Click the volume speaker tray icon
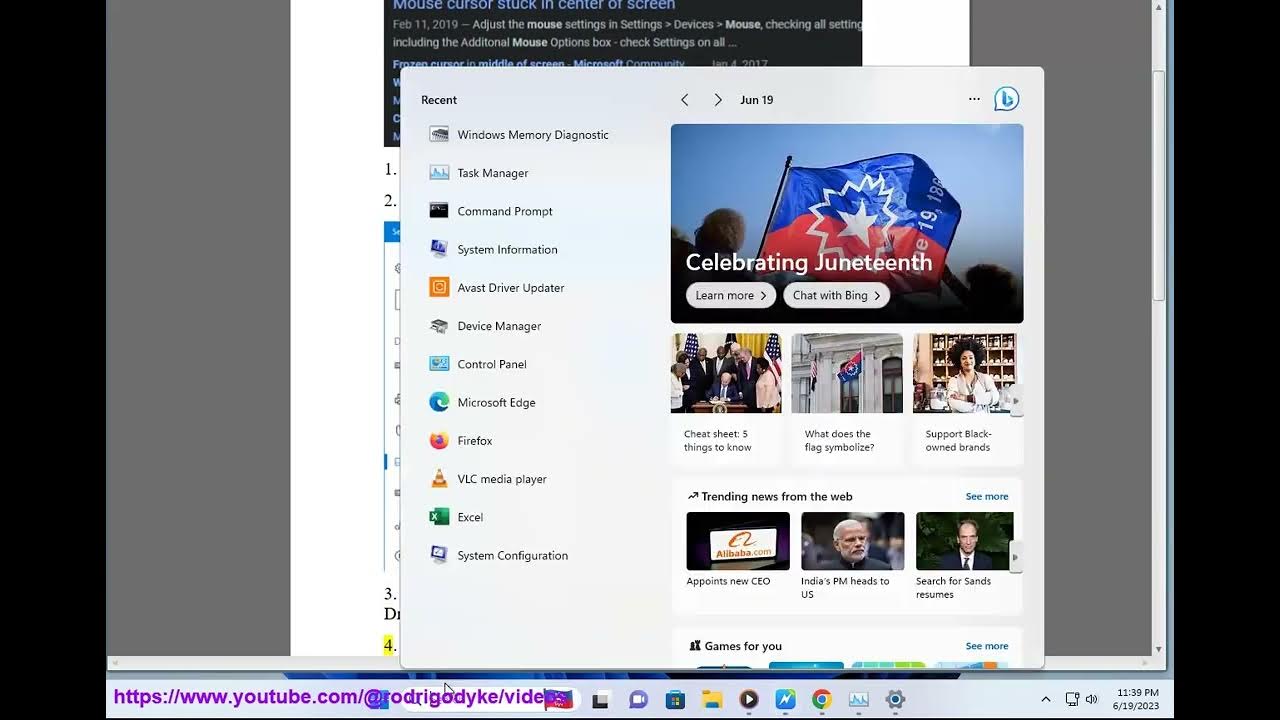1280x720 pixels. click(x=1092, y=700)
